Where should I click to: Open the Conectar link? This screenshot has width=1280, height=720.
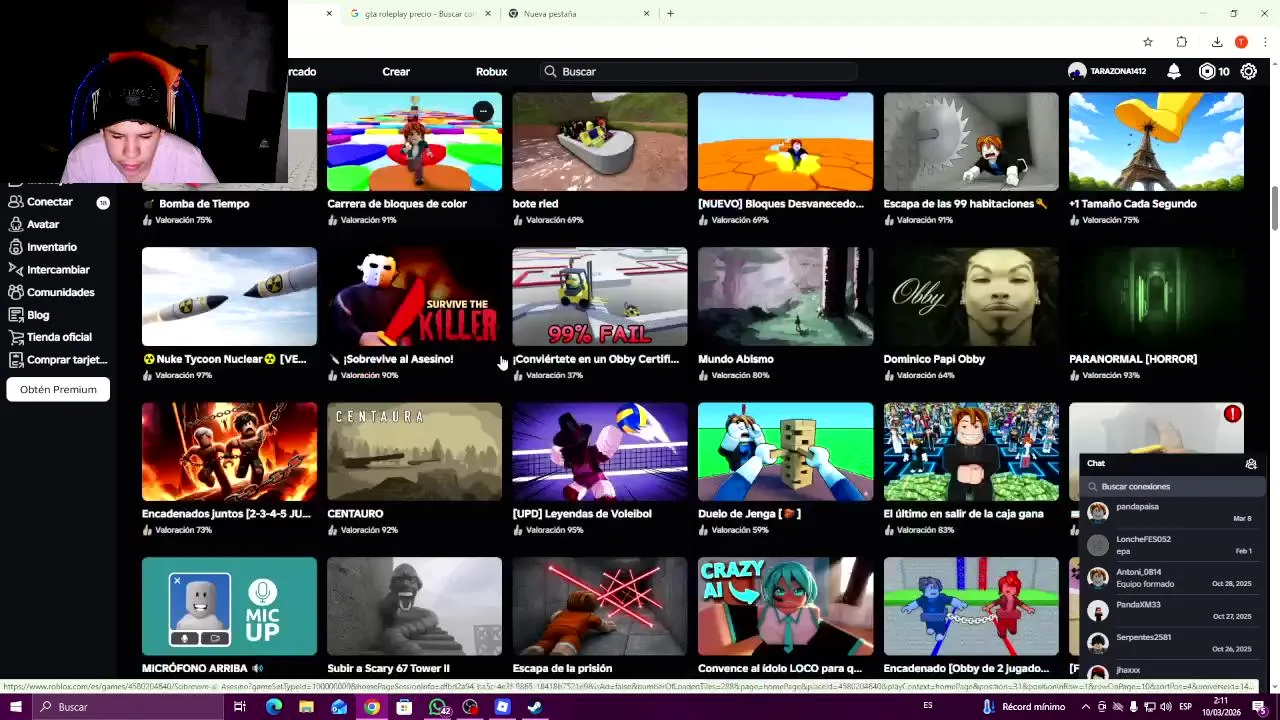(50, 202)
